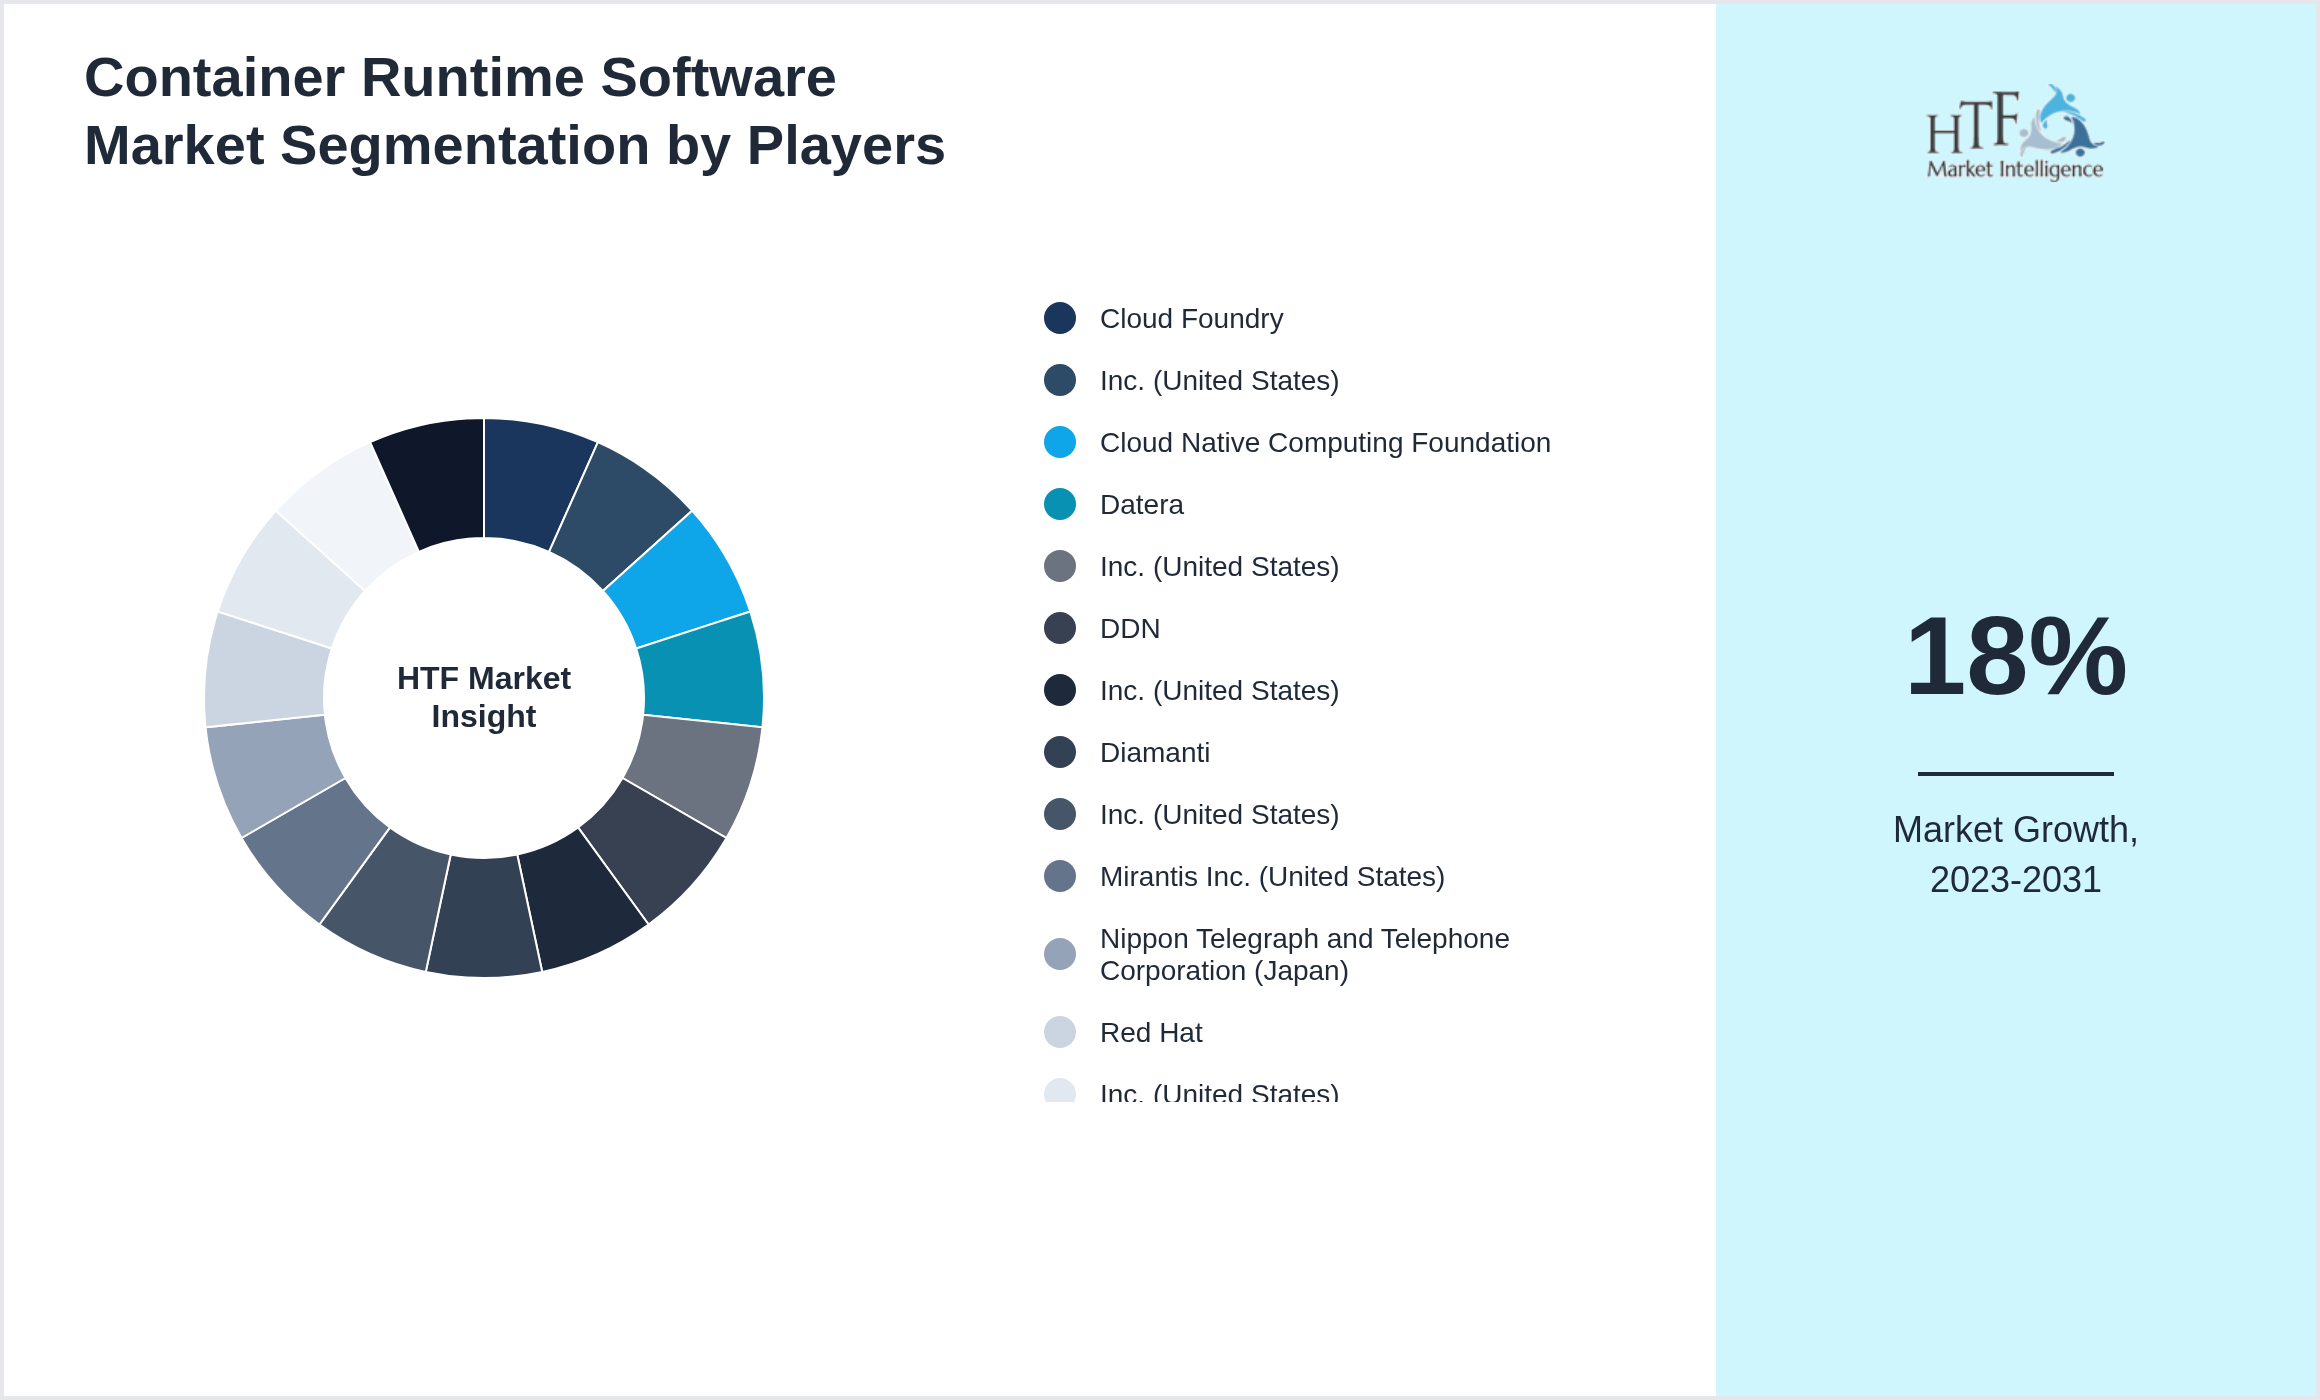Click the Red Hat legend label text
2320x1400 pixels.
[1151, 1032]
